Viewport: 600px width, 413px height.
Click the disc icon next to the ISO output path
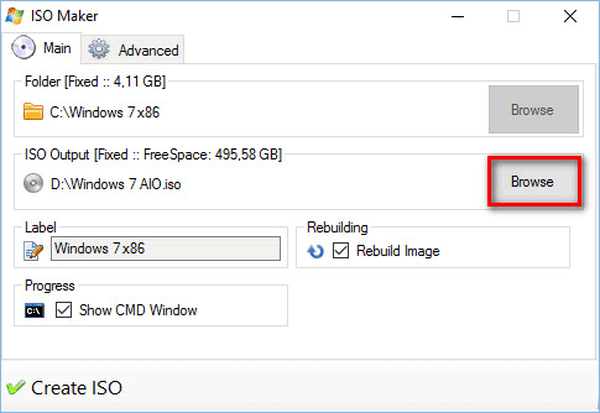34,182
